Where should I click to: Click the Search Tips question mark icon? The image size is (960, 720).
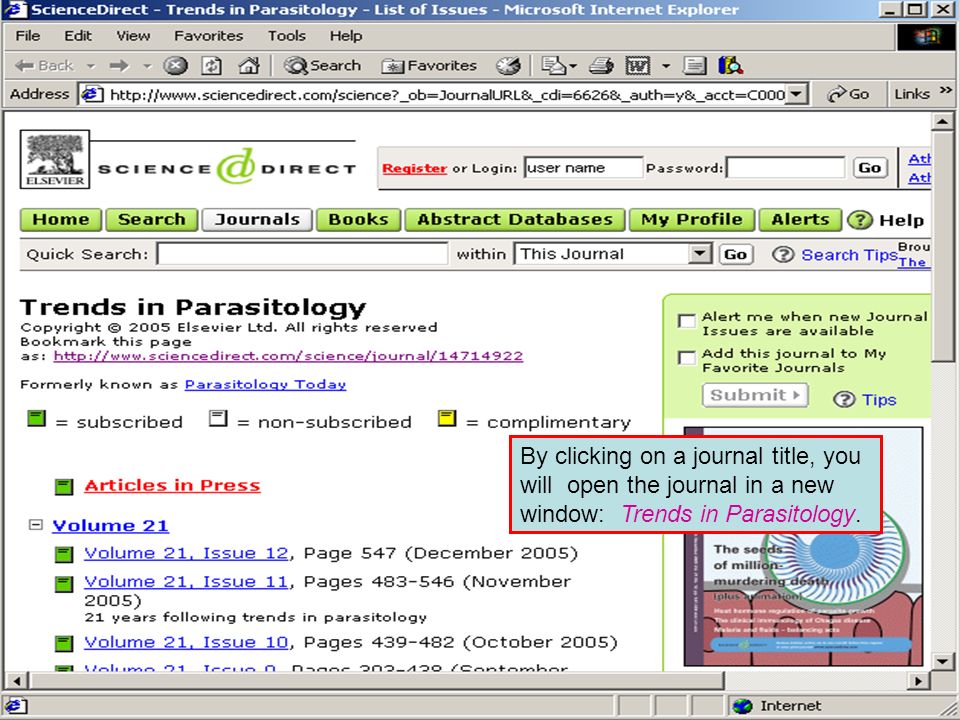(783, 254)
